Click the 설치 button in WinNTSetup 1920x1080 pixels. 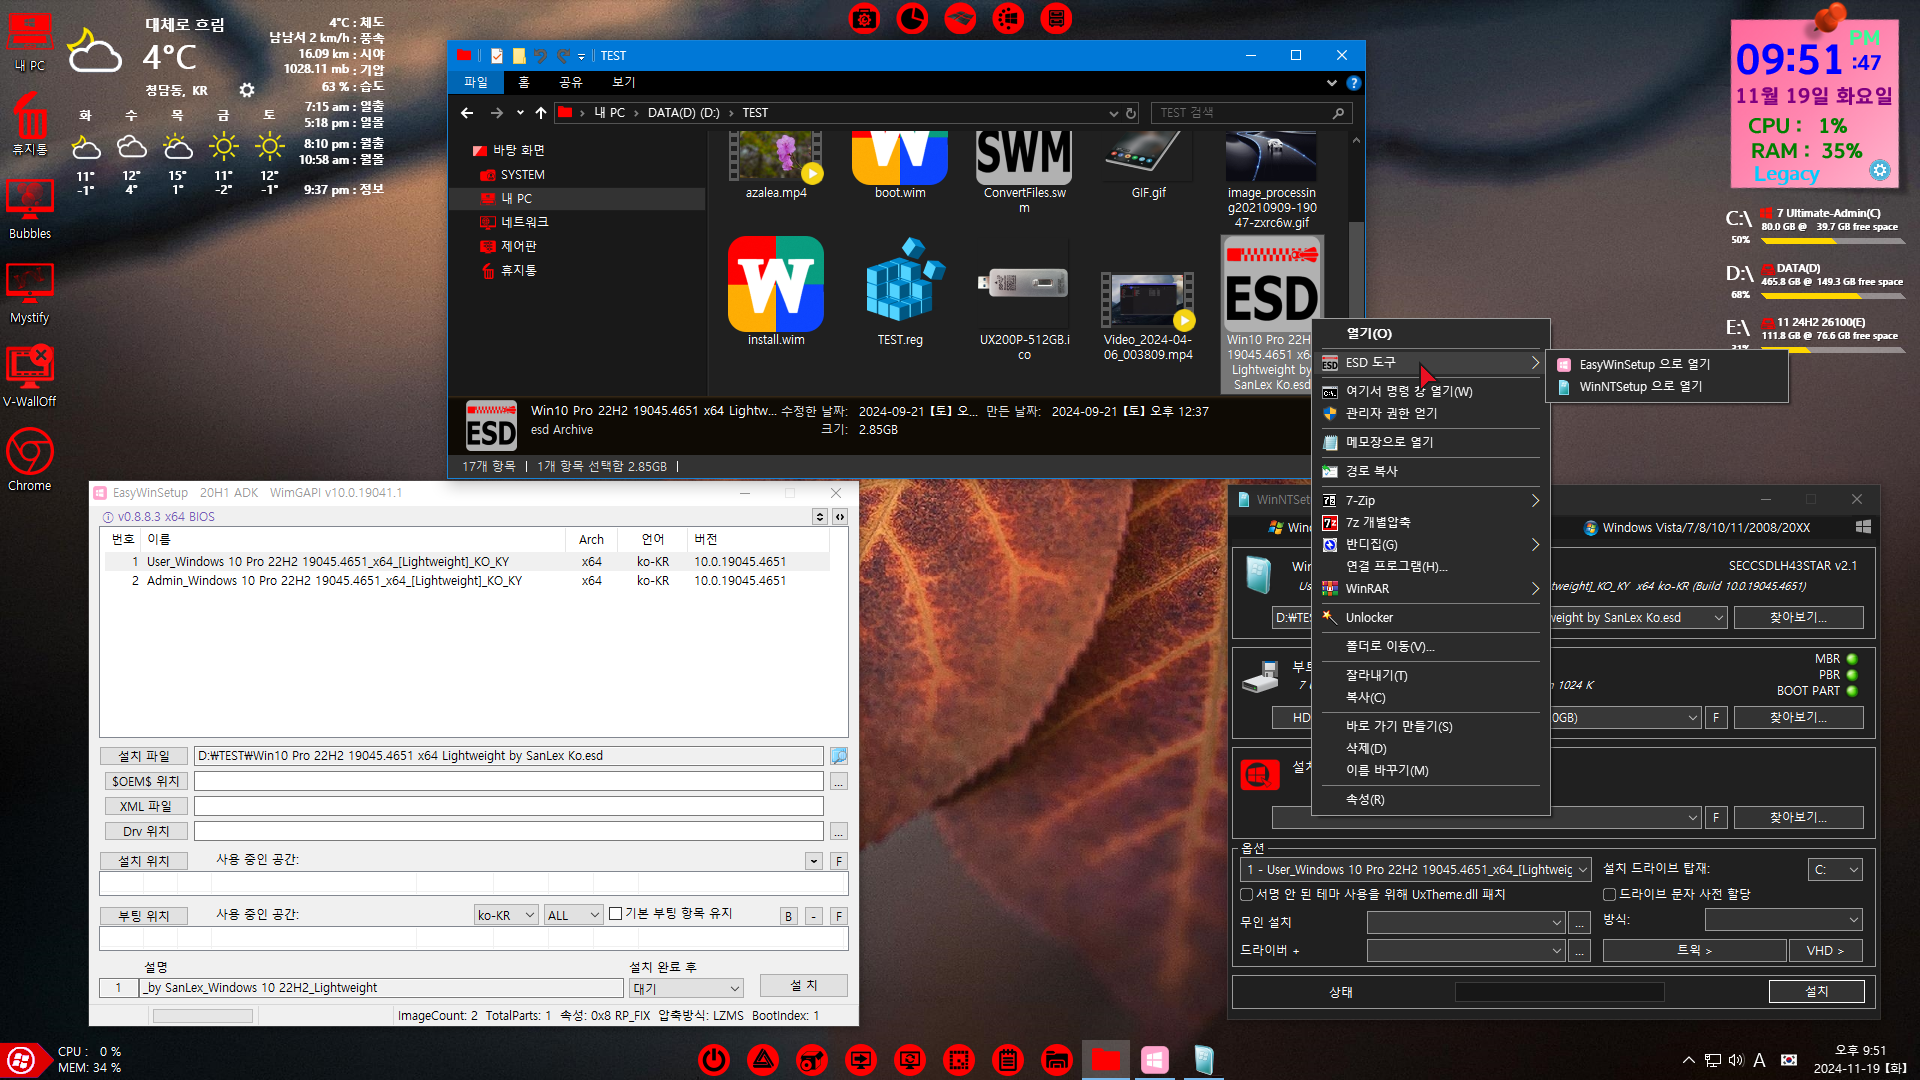[1816, 992]
